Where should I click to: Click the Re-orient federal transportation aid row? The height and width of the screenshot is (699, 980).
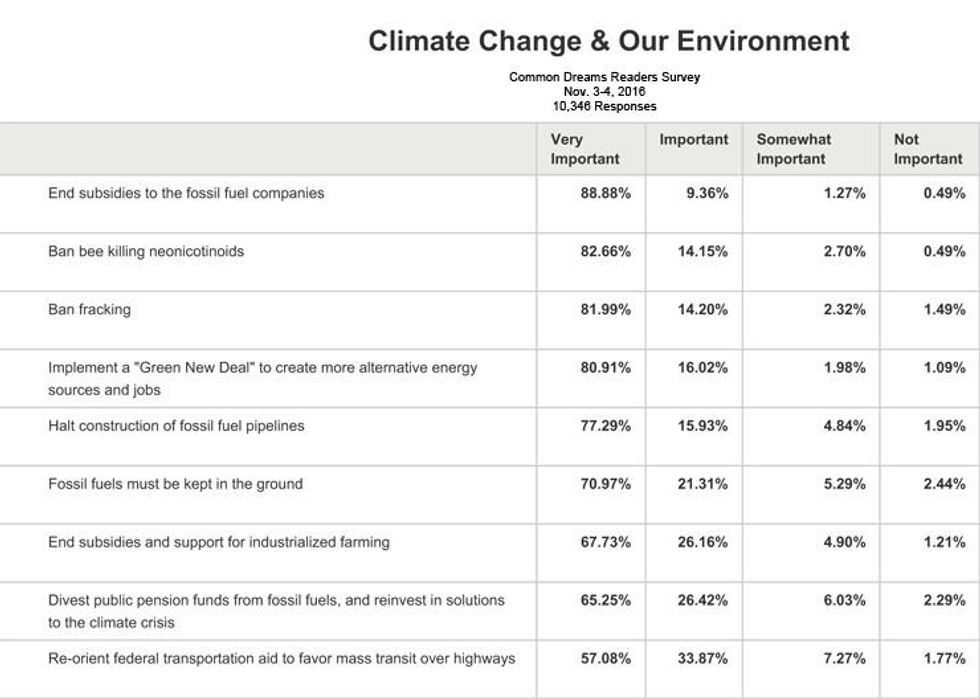281,658
